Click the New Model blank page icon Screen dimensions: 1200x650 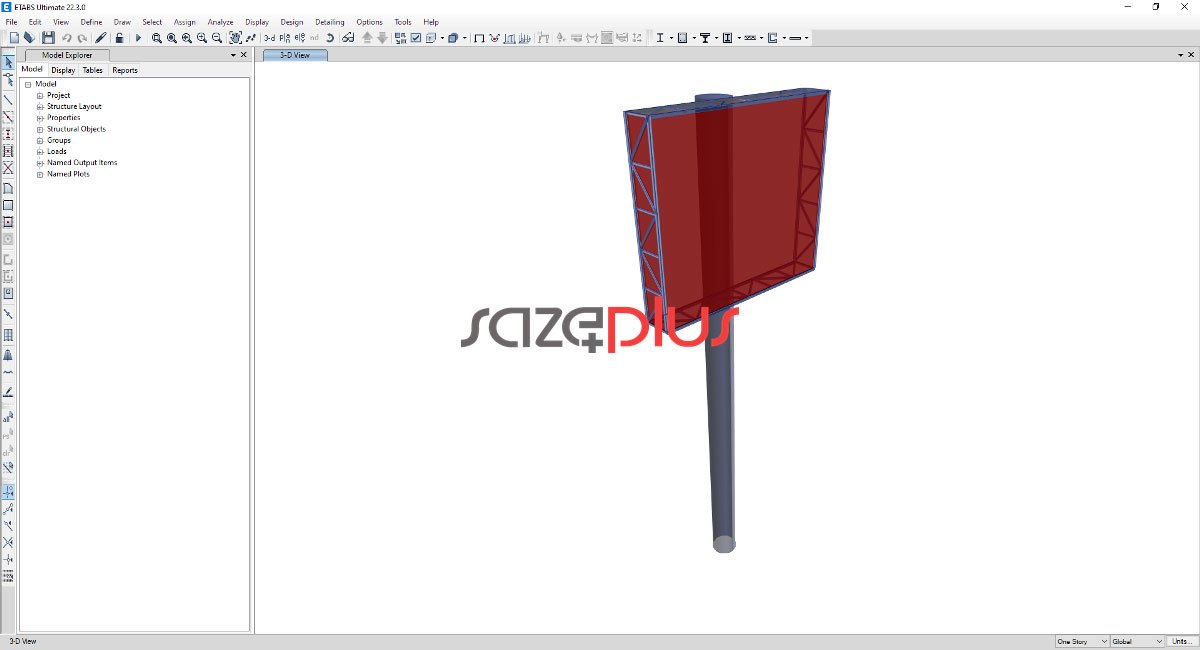click(x=14, y=38)
